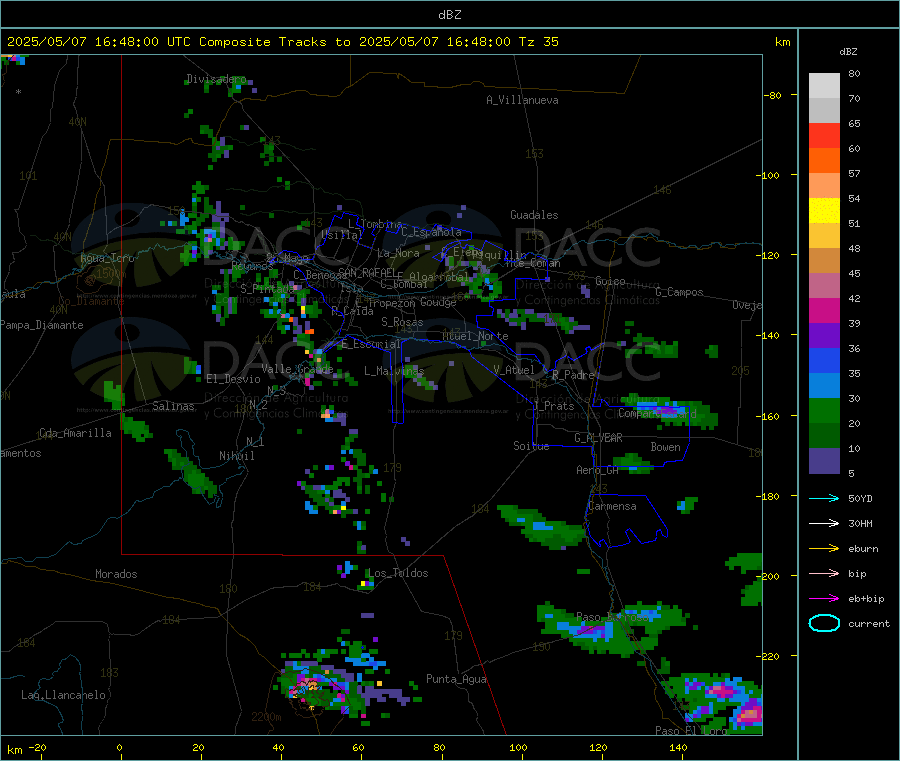The image size is (900, 761).
Task: Click the Carmensa map label
Action: (612, 506)
